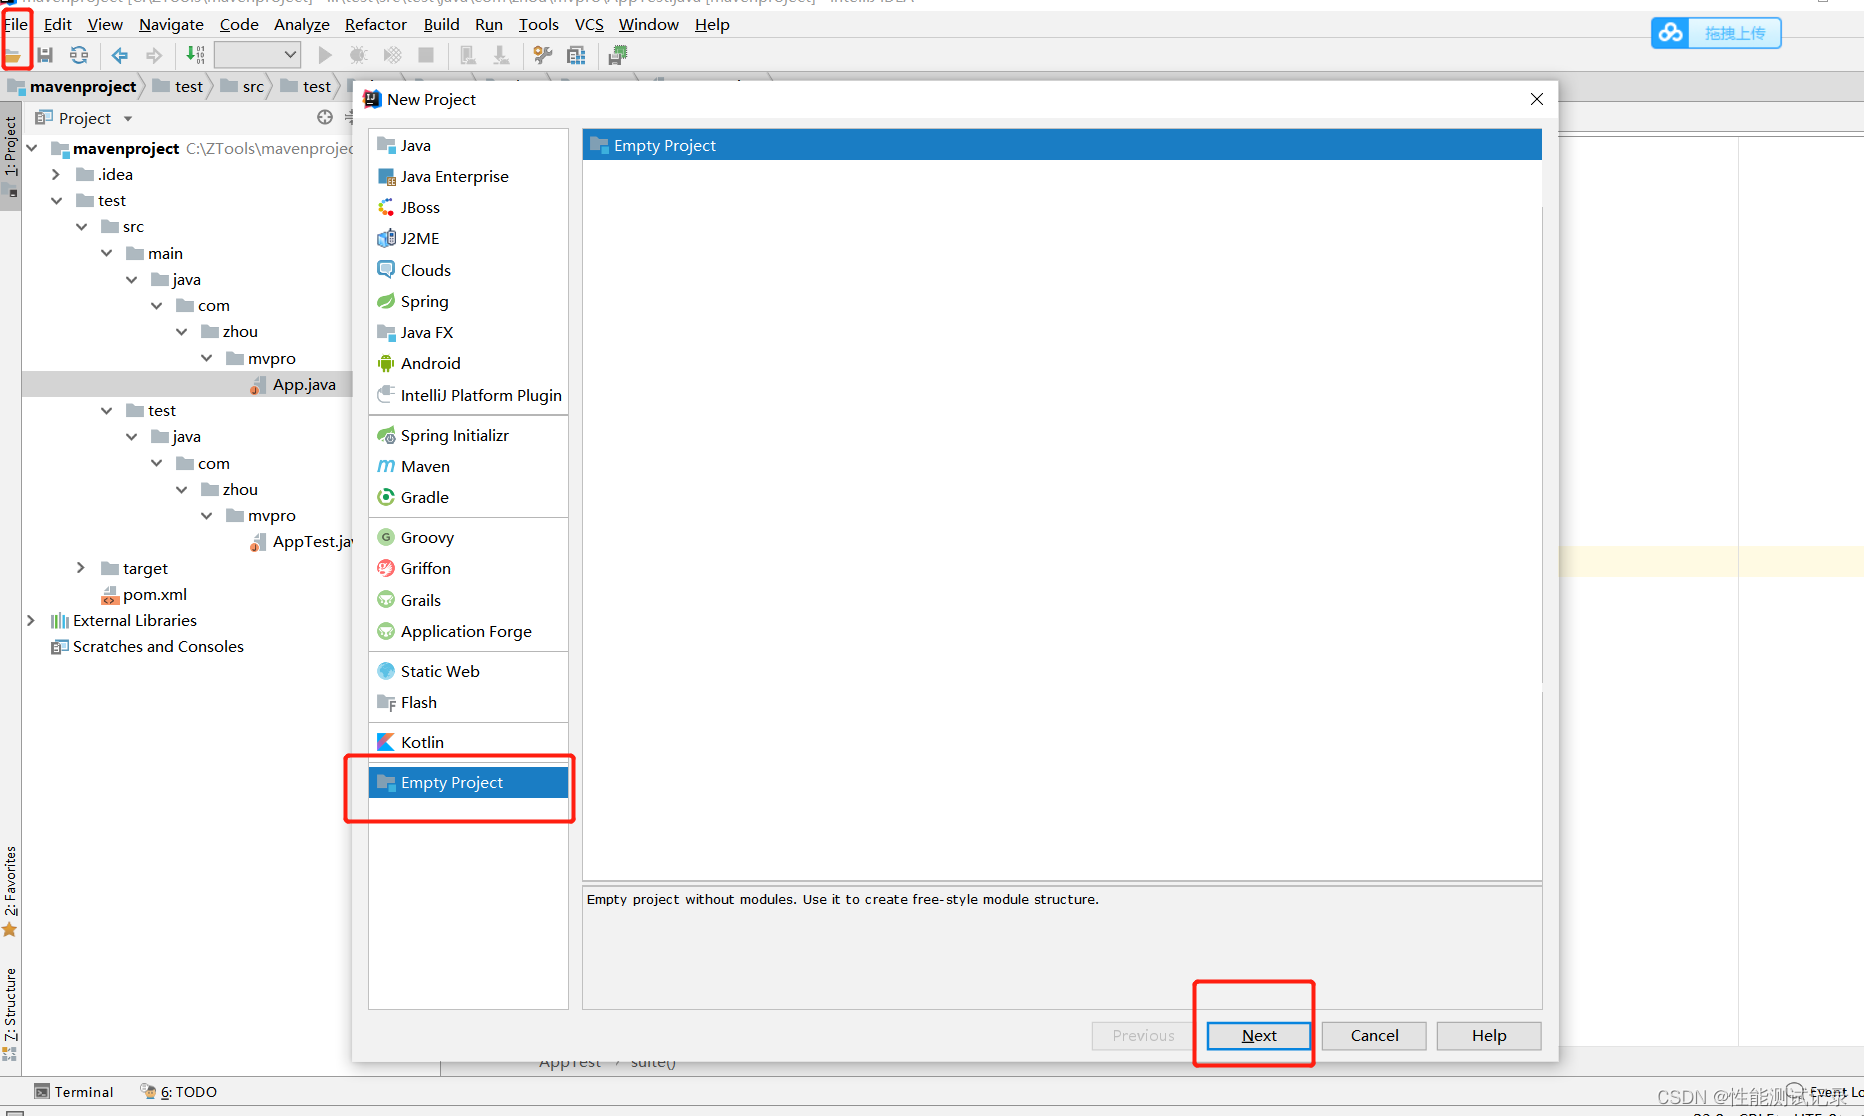Open the Project view dropdown
The width and height of the screenshot is (1864, 1116).
127,119
